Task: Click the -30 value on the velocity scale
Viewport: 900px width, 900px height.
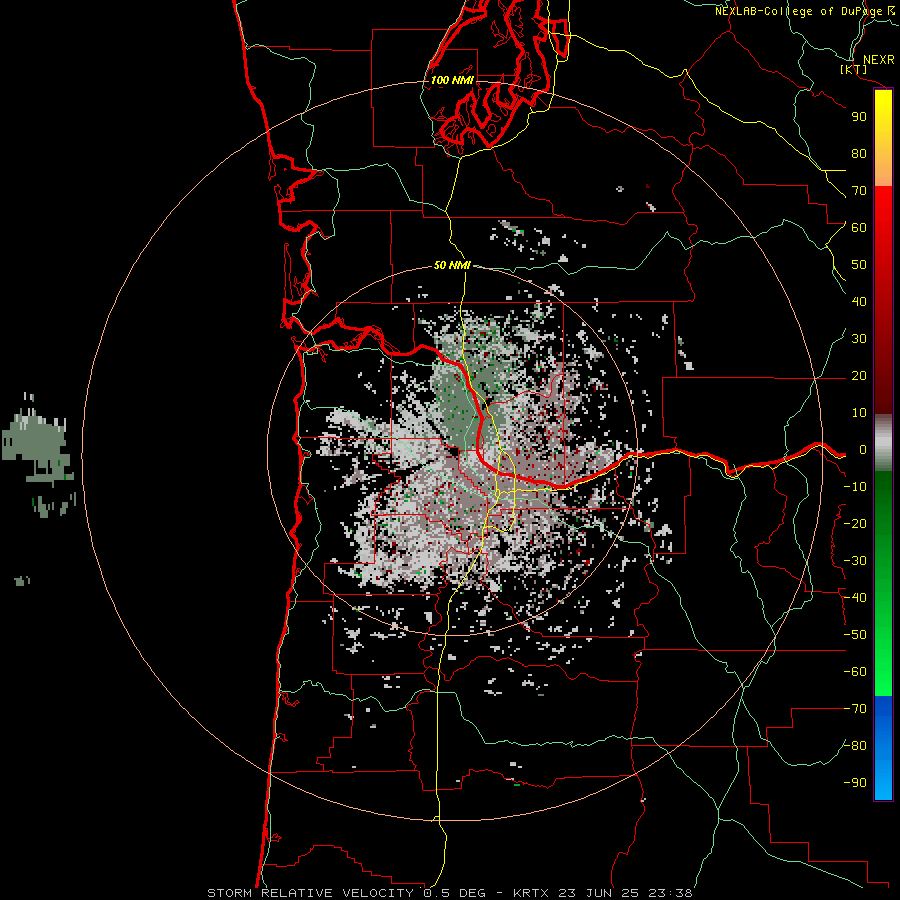Action: [x=855, y=561]
